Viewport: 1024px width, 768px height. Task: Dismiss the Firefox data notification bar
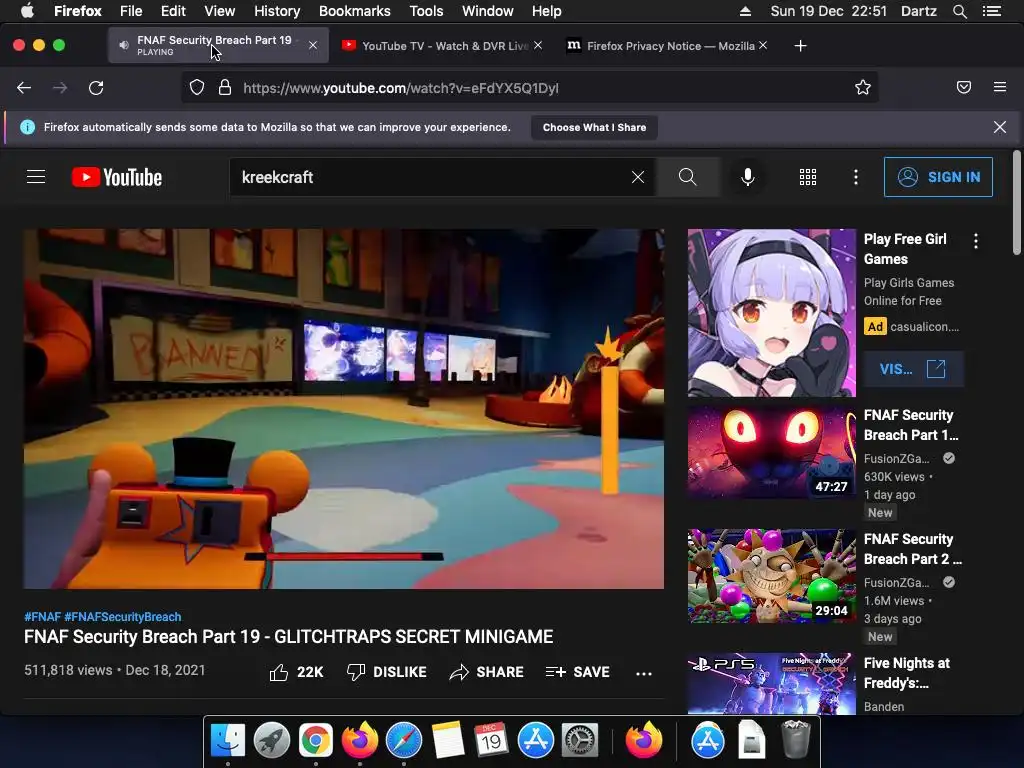(1000, 127)
